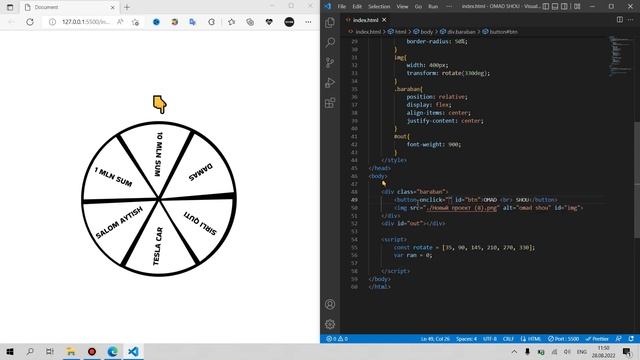Open the Explorer view in VS Code

(330, 22)
